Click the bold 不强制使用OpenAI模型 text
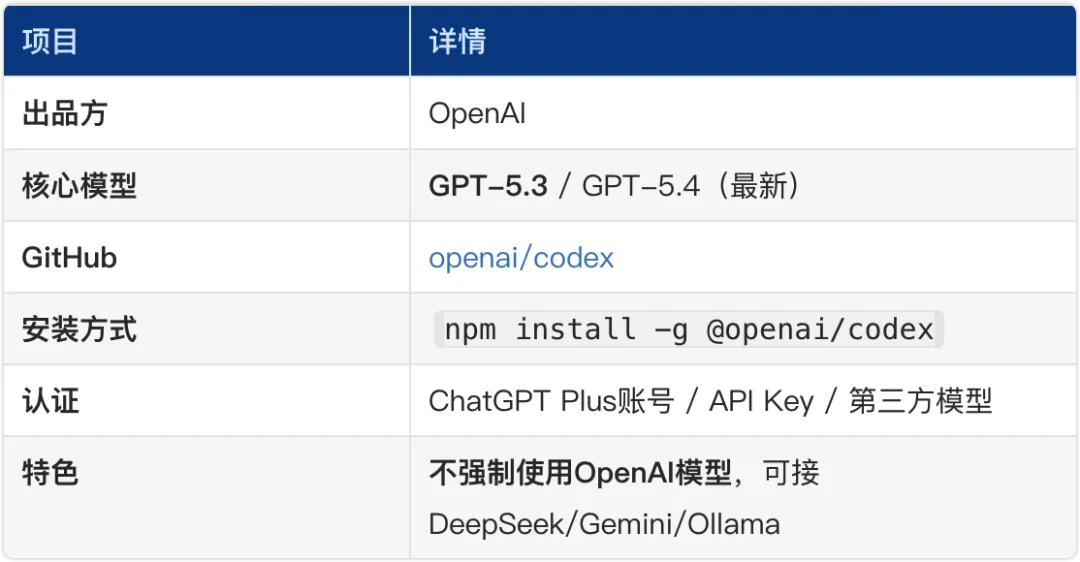 coord(580,473)
